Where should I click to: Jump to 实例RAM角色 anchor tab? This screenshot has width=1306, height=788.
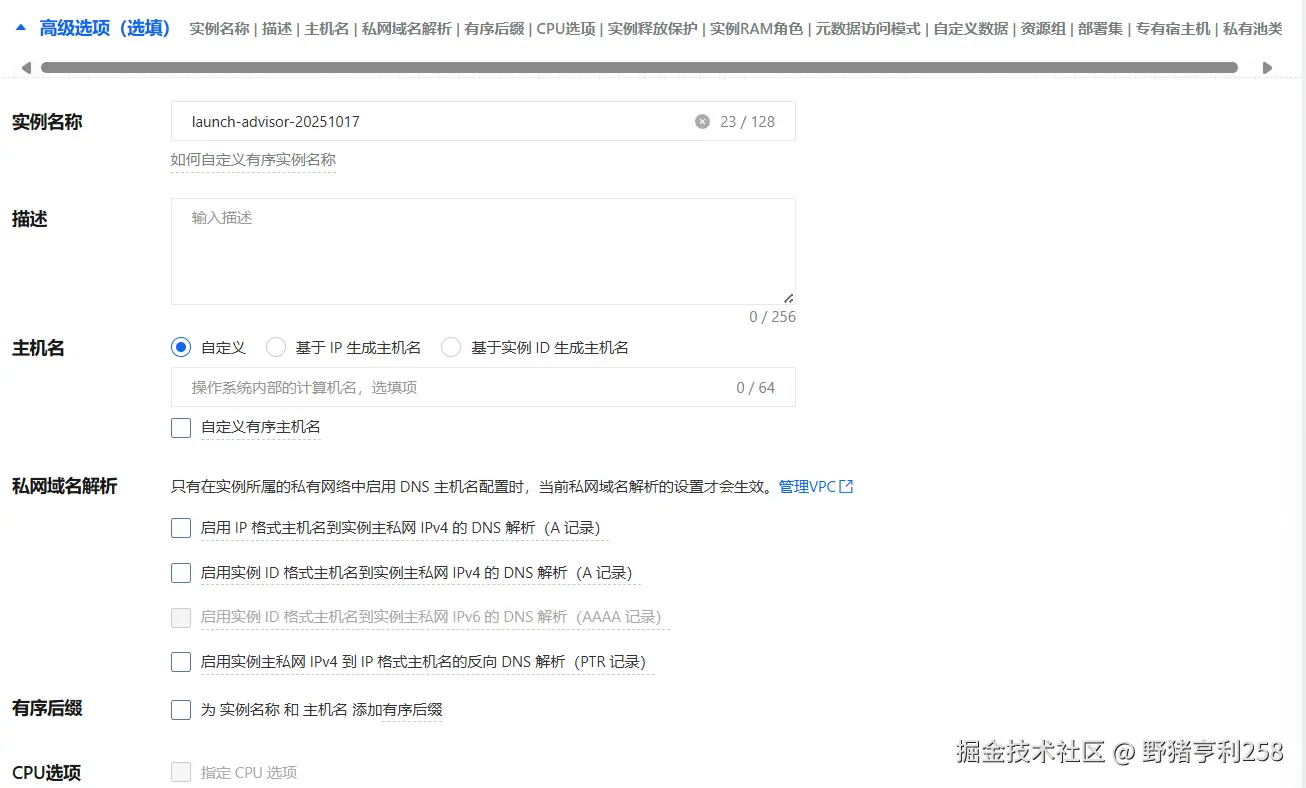point(756,29)
